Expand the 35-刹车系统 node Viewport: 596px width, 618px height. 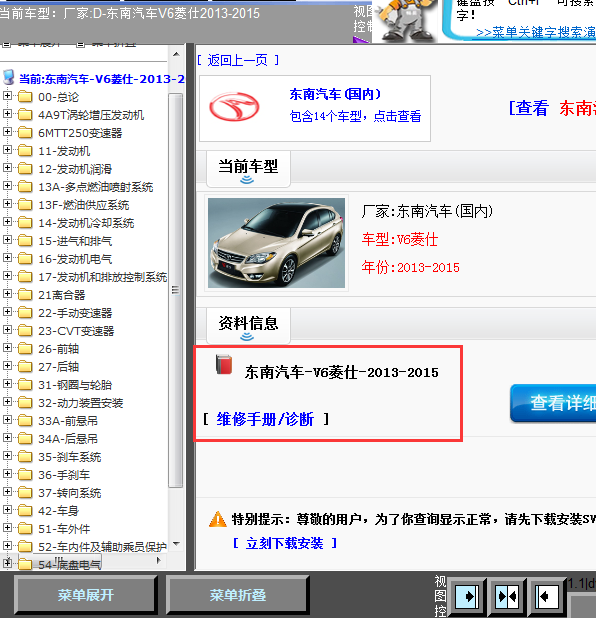7,456
